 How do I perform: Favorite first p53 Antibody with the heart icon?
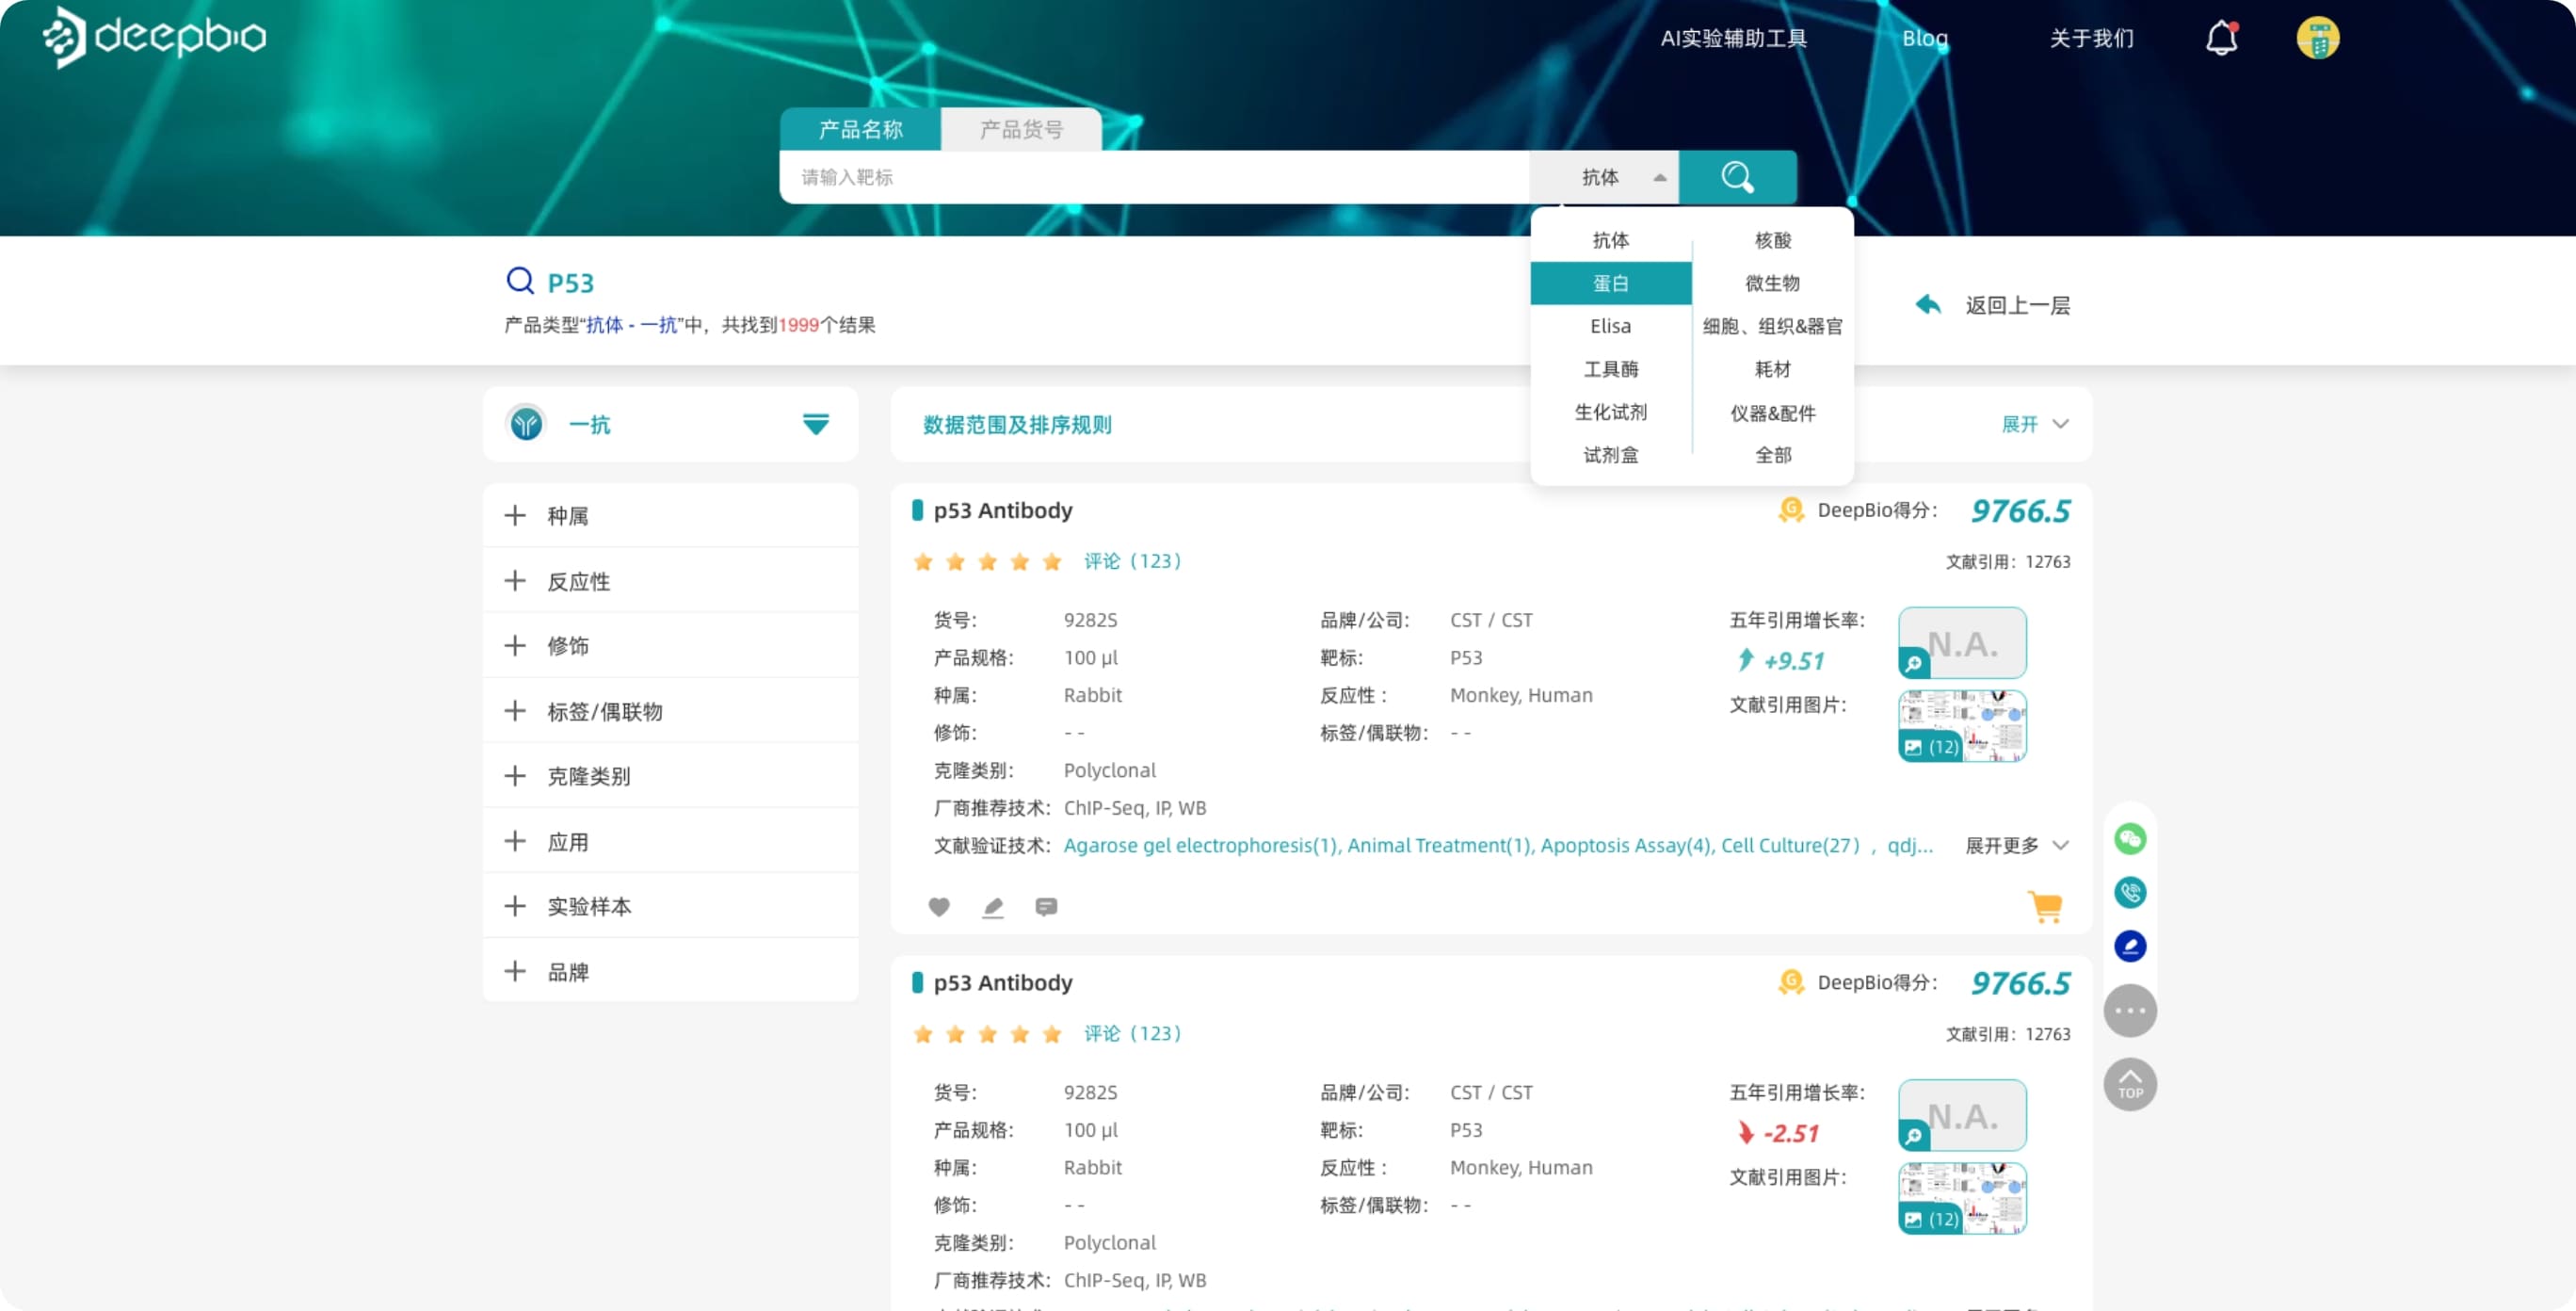click(x=939, y=906)
